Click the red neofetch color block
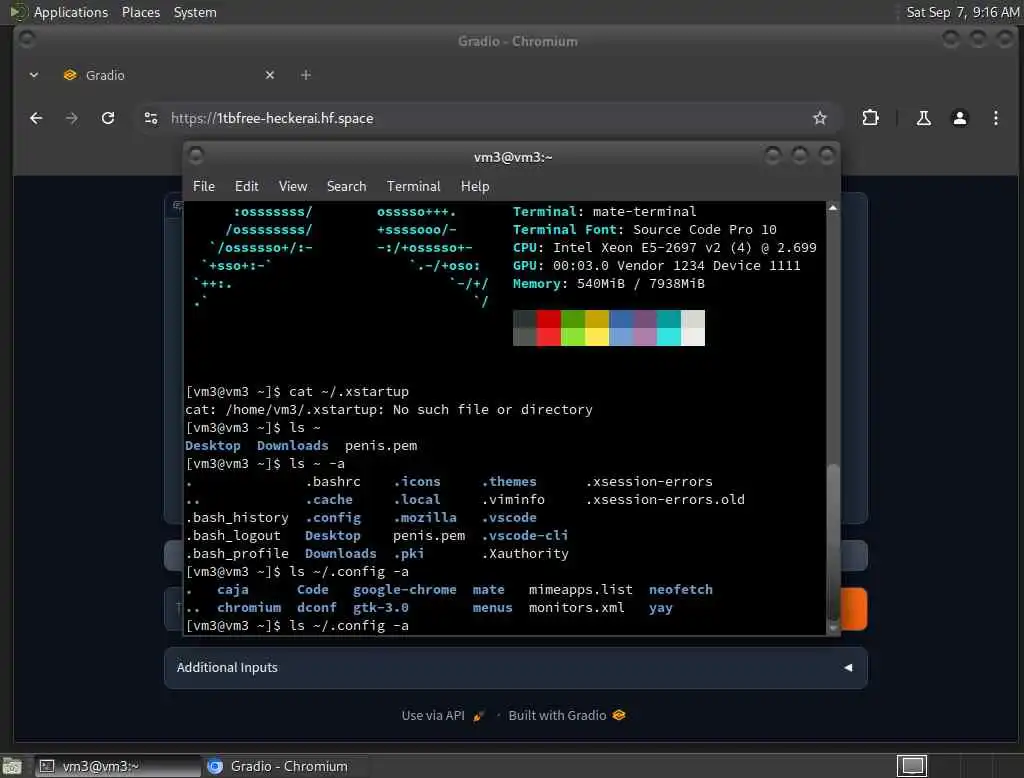Screen dimensions: 1024x778 coord(548,328)
